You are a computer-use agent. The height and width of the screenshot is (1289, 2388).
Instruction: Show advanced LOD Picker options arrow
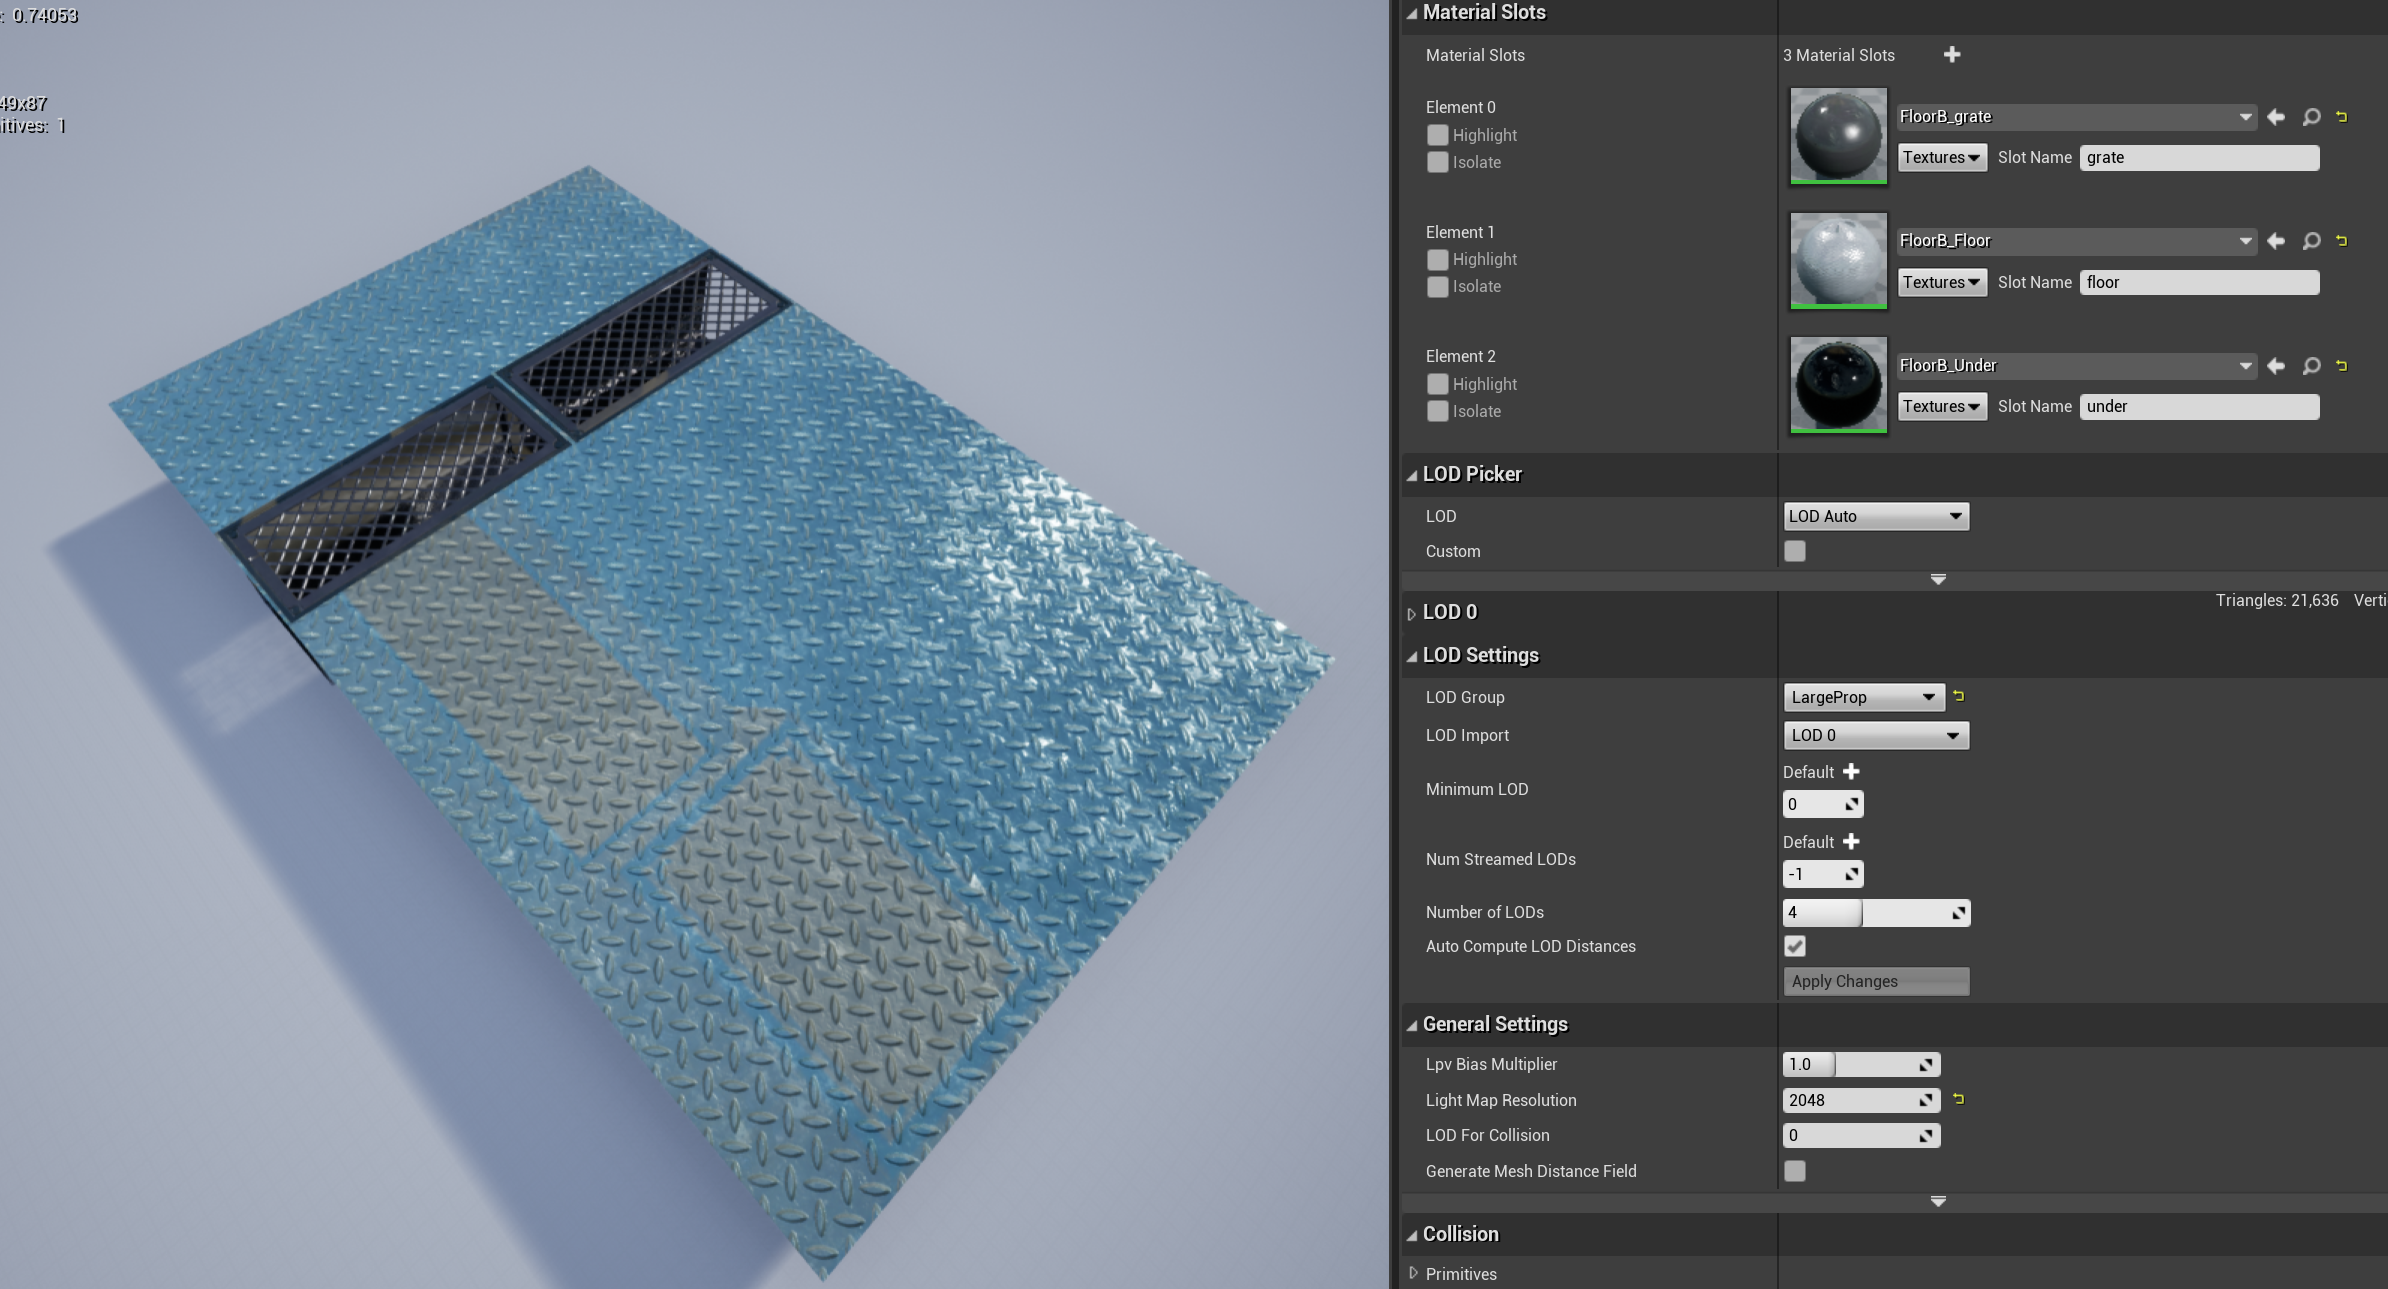click(x=1938, y=580)
